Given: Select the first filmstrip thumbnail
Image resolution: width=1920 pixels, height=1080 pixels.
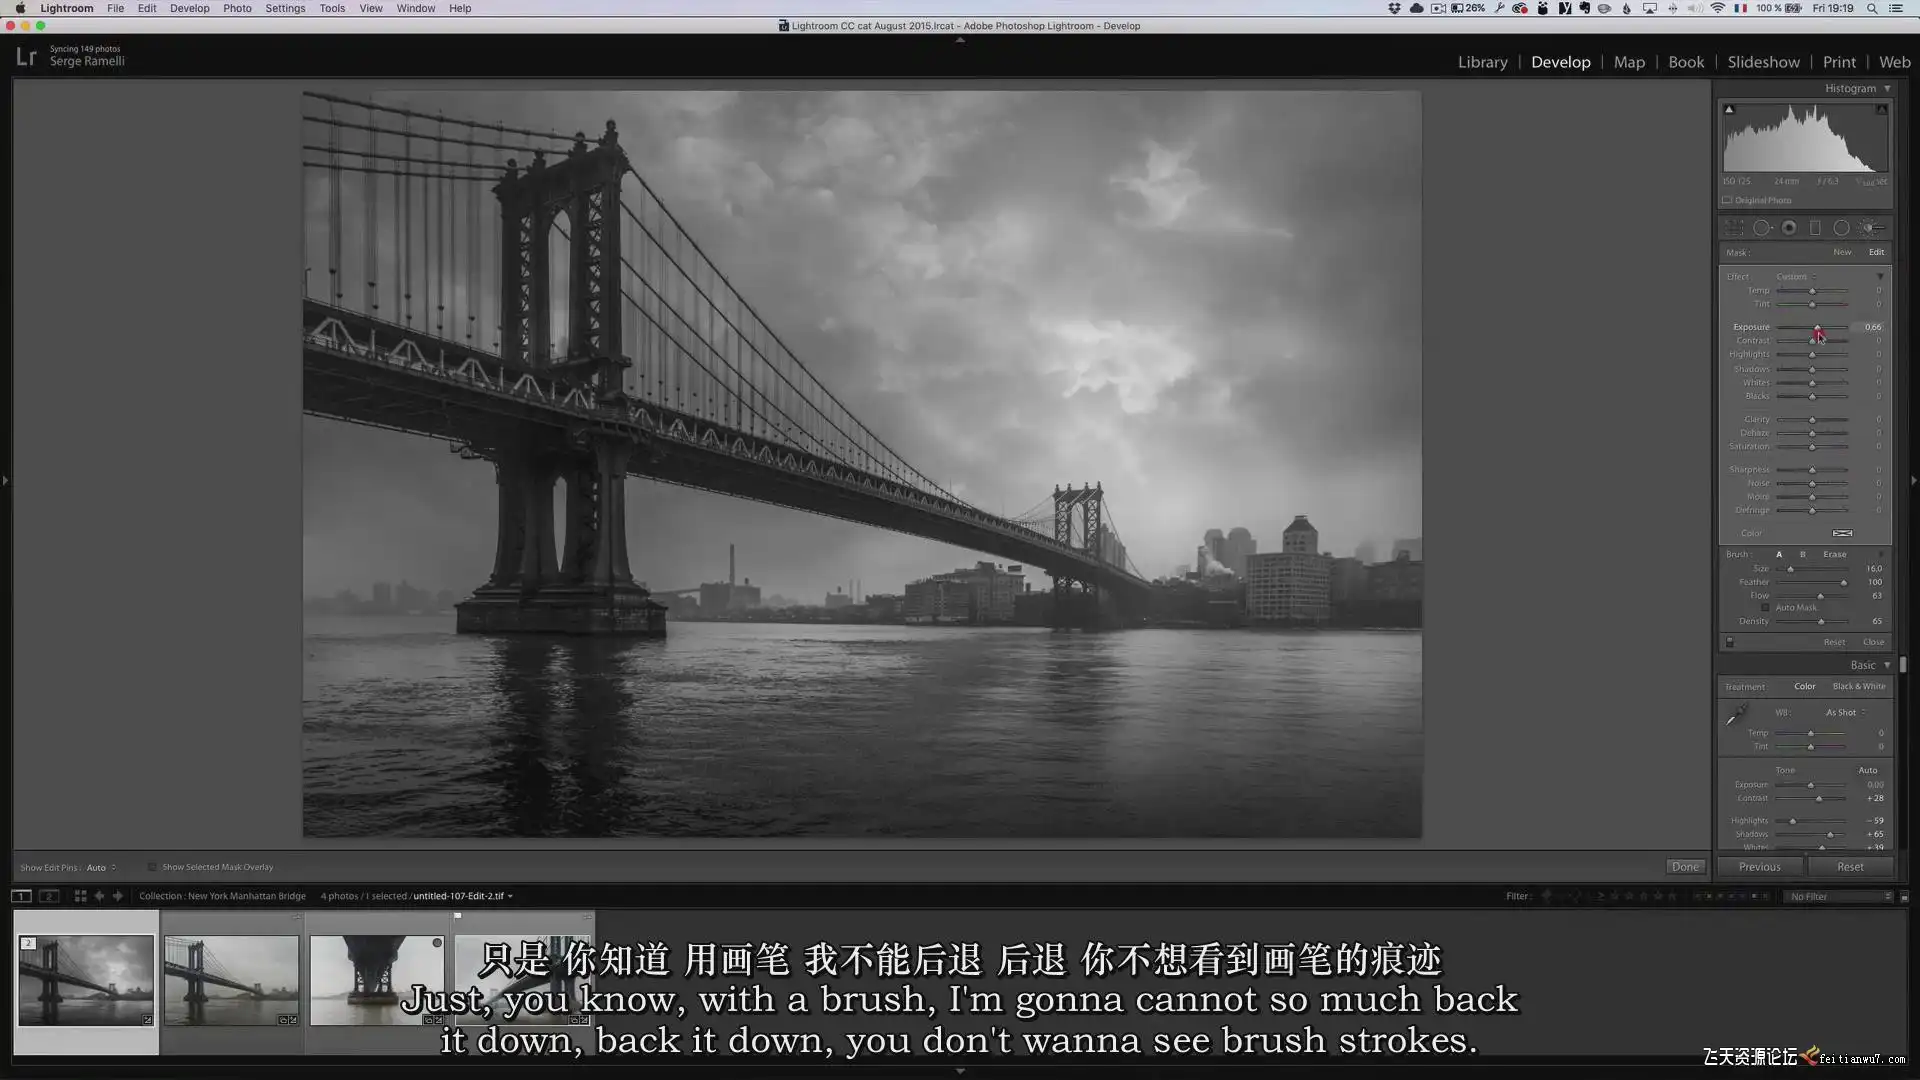Looking at the screenshot, I should (x=86, y=980).
